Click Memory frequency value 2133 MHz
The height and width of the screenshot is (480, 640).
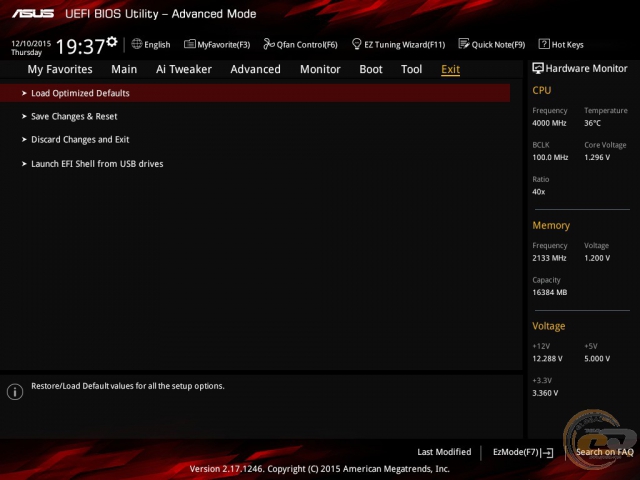click(549, 258)
